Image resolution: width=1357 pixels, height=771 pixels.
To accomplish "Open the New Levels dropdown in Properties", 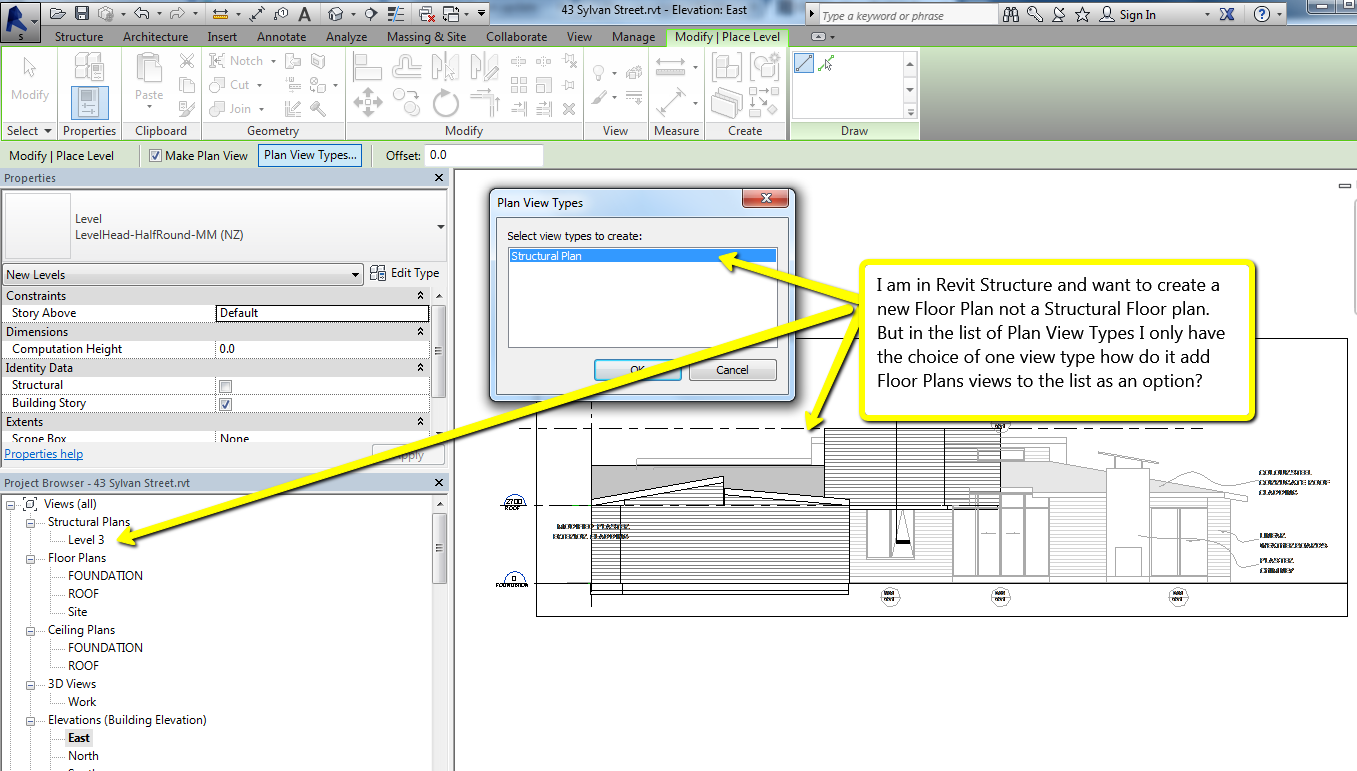I will 183,274.
